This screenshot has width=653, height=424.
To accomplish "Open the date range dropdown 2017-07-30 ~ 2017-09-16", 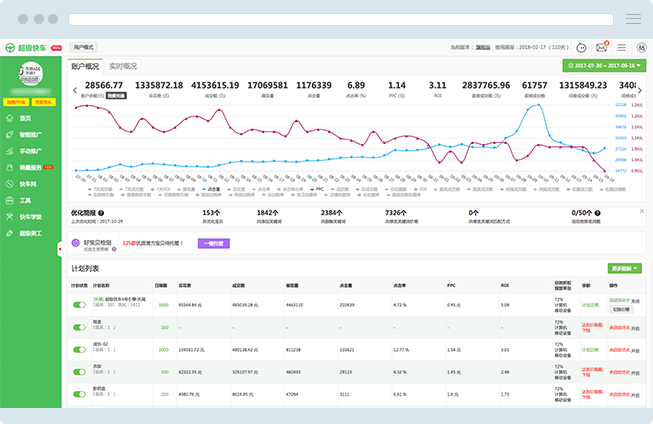I will (606, 65).
